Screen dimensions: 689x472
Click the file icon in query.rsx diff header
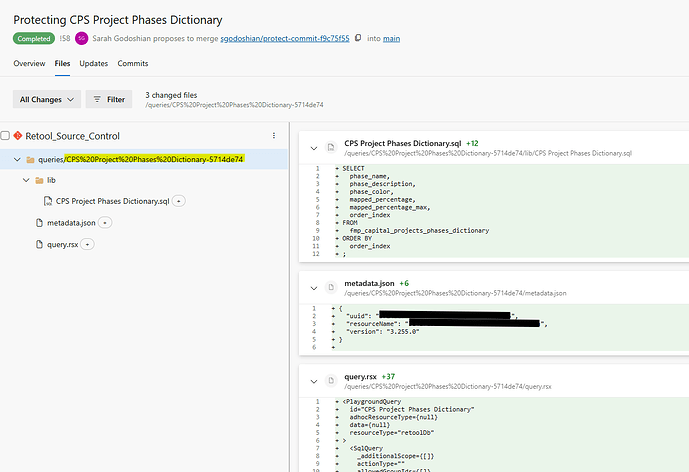(x=332, y=381)
